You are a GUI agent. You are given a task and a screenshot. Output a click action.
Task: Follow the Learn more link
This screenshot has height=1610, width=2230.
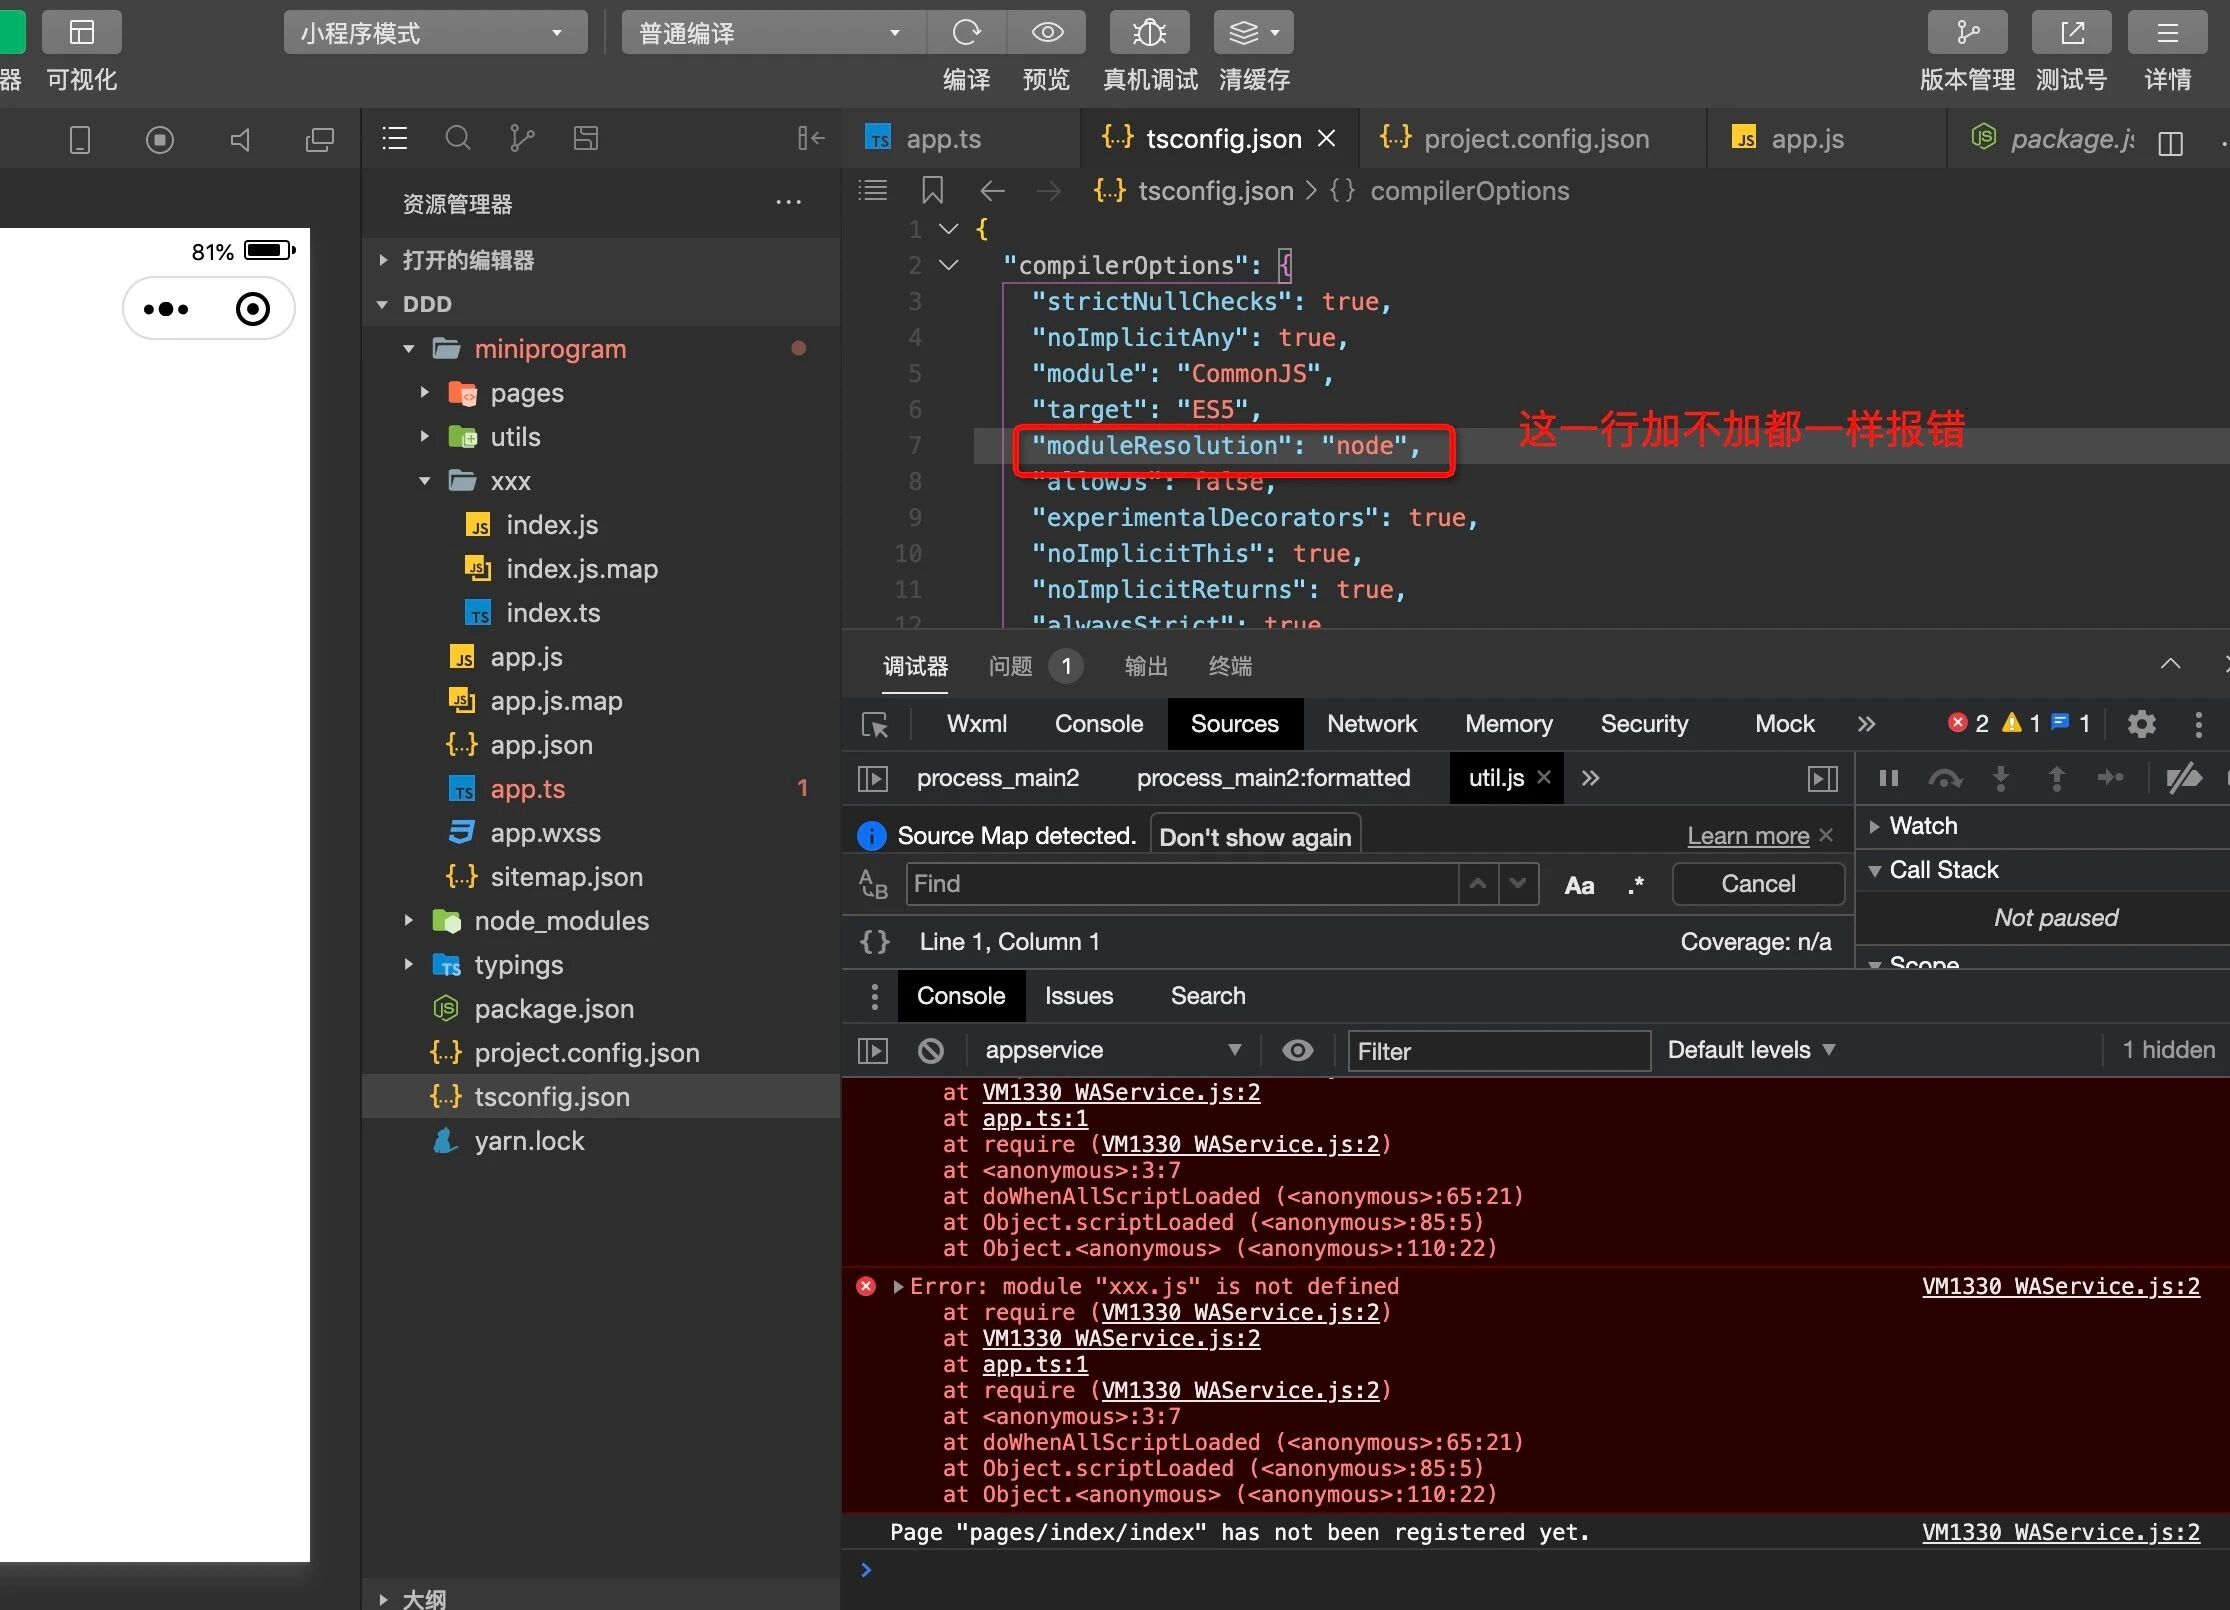coord(1747,836)
